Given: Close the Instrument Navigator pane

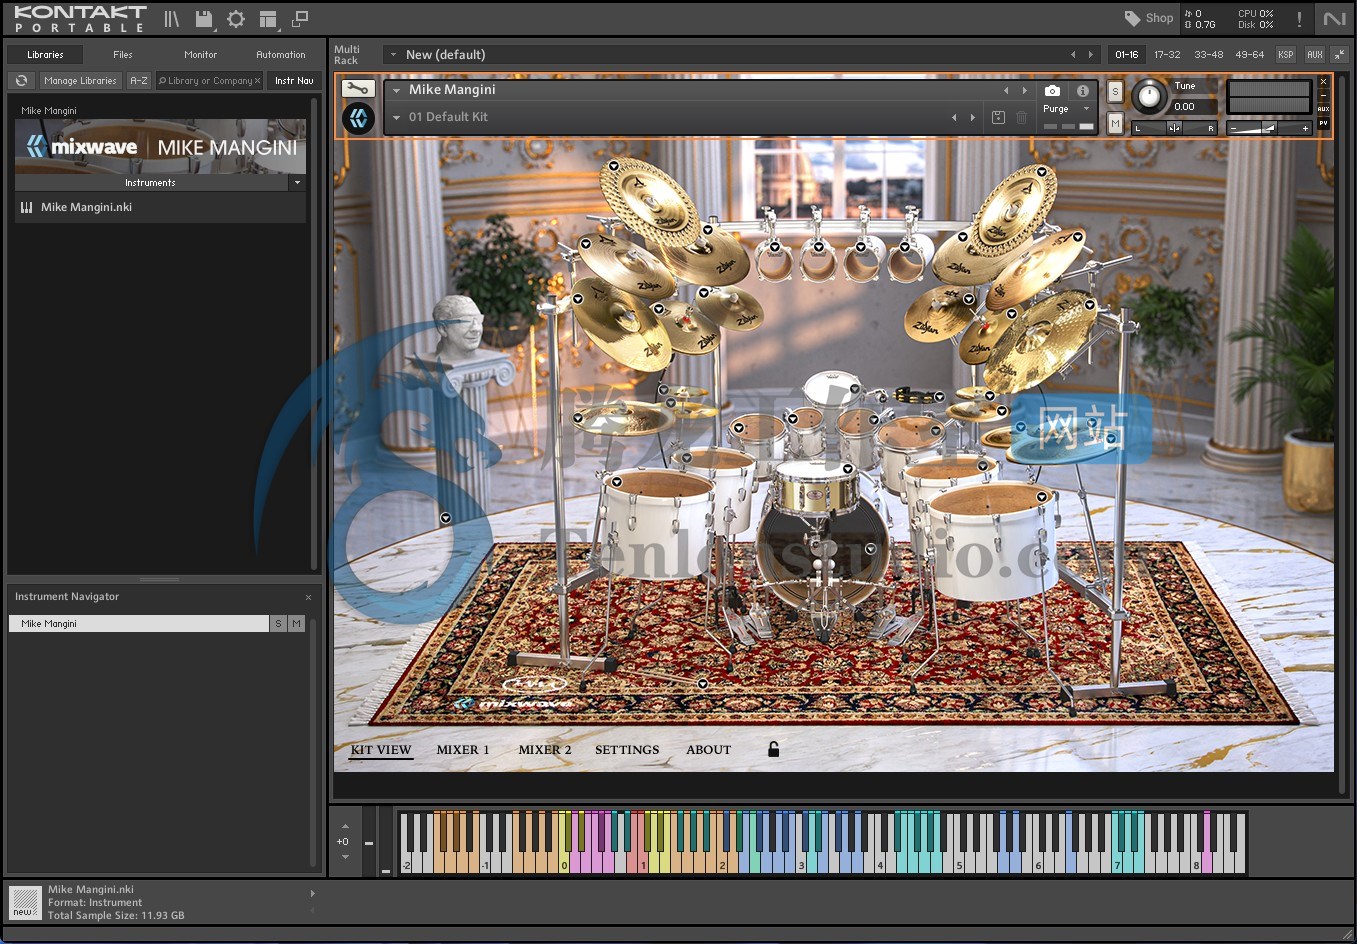Looking at the screenshot, I should (308, 597).
